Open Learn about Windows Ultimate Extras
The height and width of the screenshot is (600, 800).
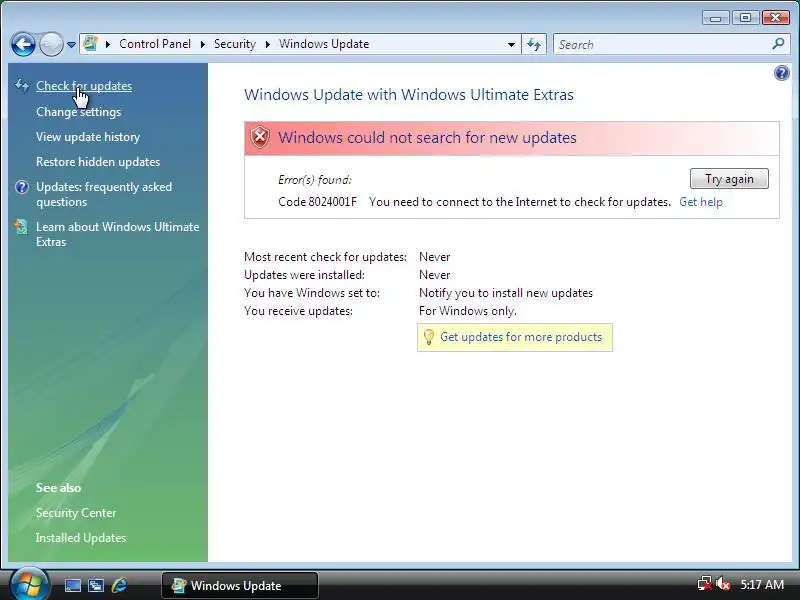117,234
